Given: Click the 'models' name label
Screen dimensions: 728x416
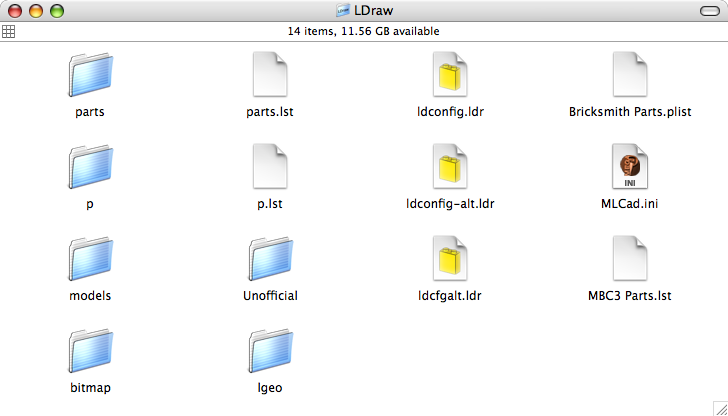Looking at the screenshot, I should pos(90,296).
